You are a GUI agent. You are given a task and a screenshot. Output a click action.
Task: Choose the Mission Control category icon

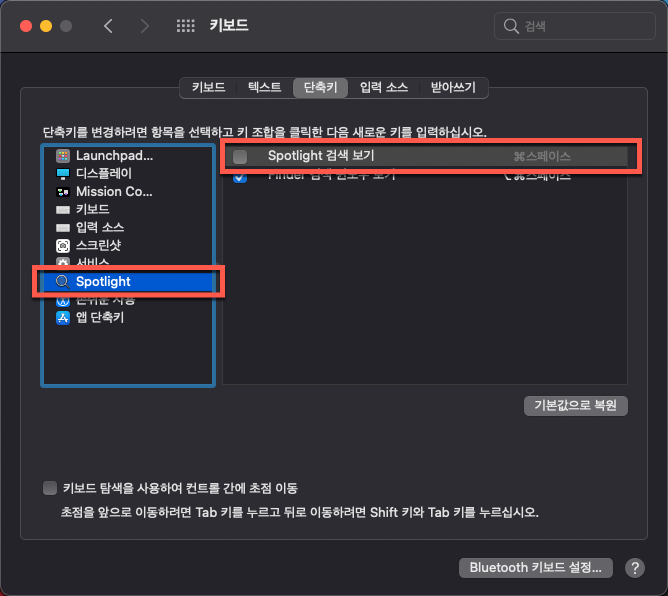(x=63, y=192)
